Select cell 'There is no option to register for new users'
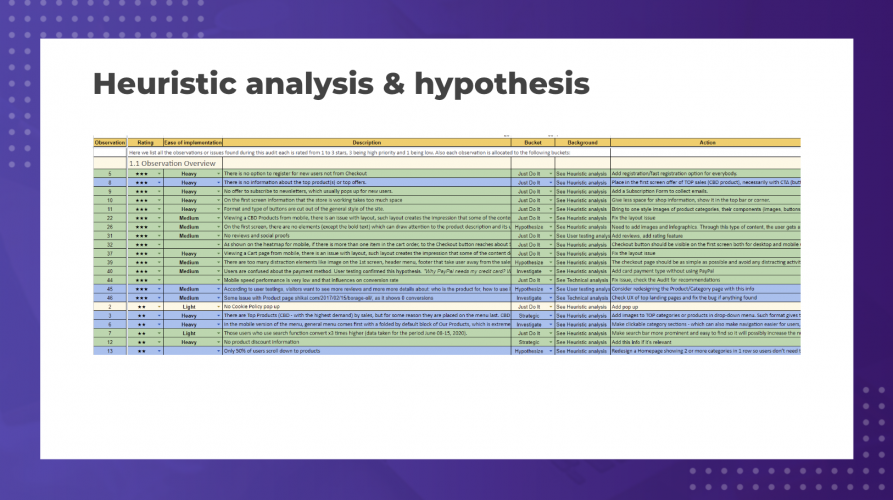 coord(367,174)
